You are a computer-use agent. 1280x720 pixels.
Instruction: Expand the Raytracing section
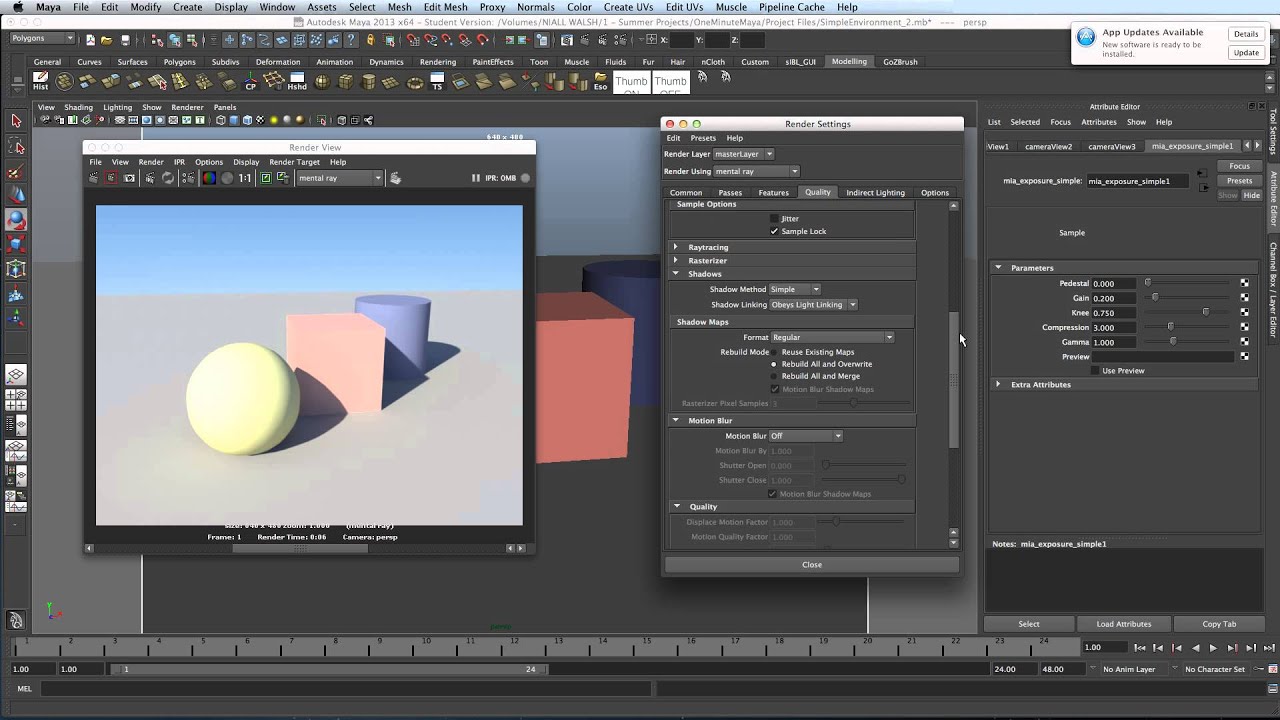[676, 247]
